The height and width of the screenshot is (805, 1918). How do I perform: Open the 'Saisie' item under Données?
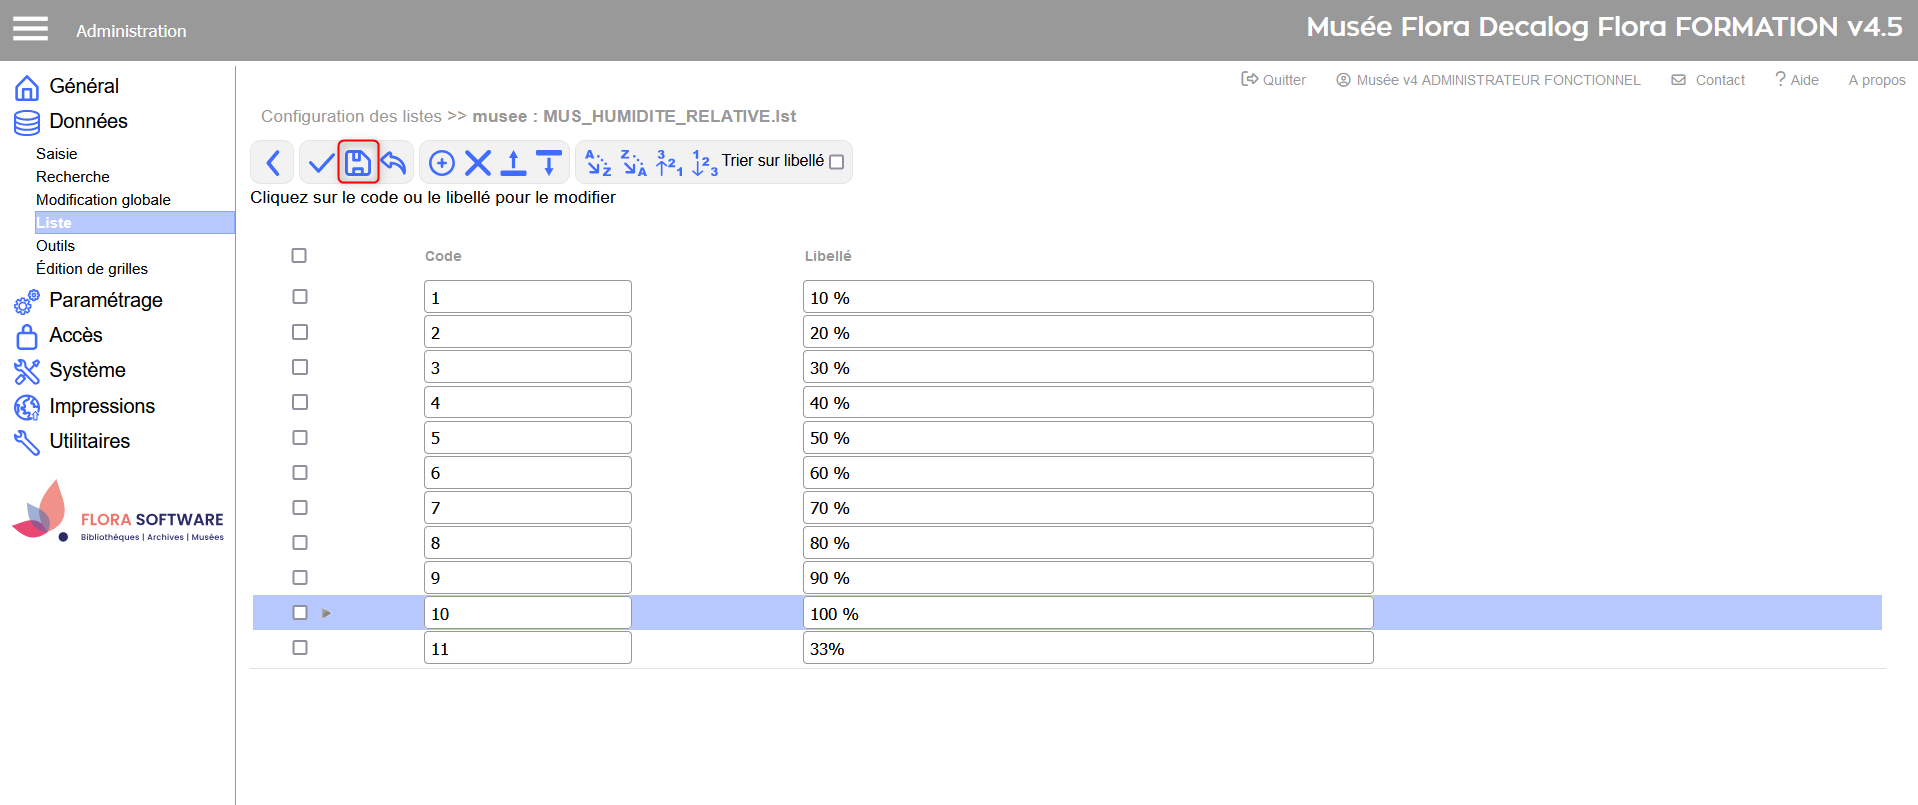pos(56,154)
